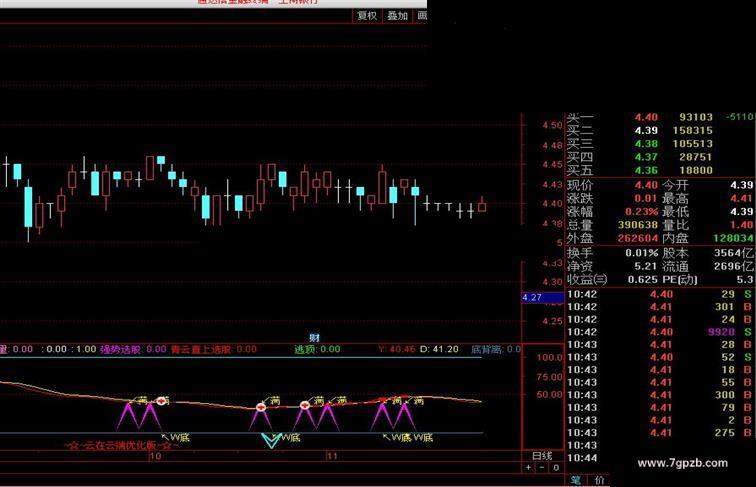The width and height of the screenshot is (756, 487).
Task: Click the 财 marker below the chart
Action: pyautogui.click(x=314, y=338)
